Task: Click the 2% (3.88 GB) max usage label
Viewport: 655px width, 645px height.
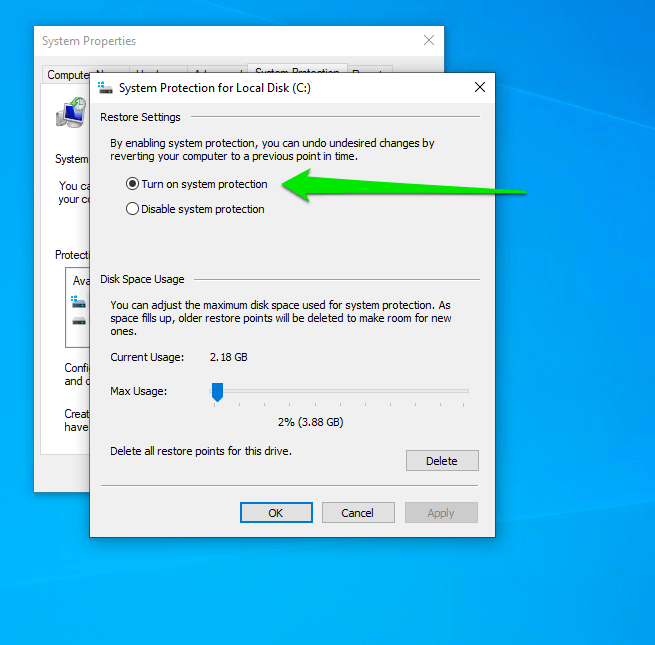Action: [310, 422]
